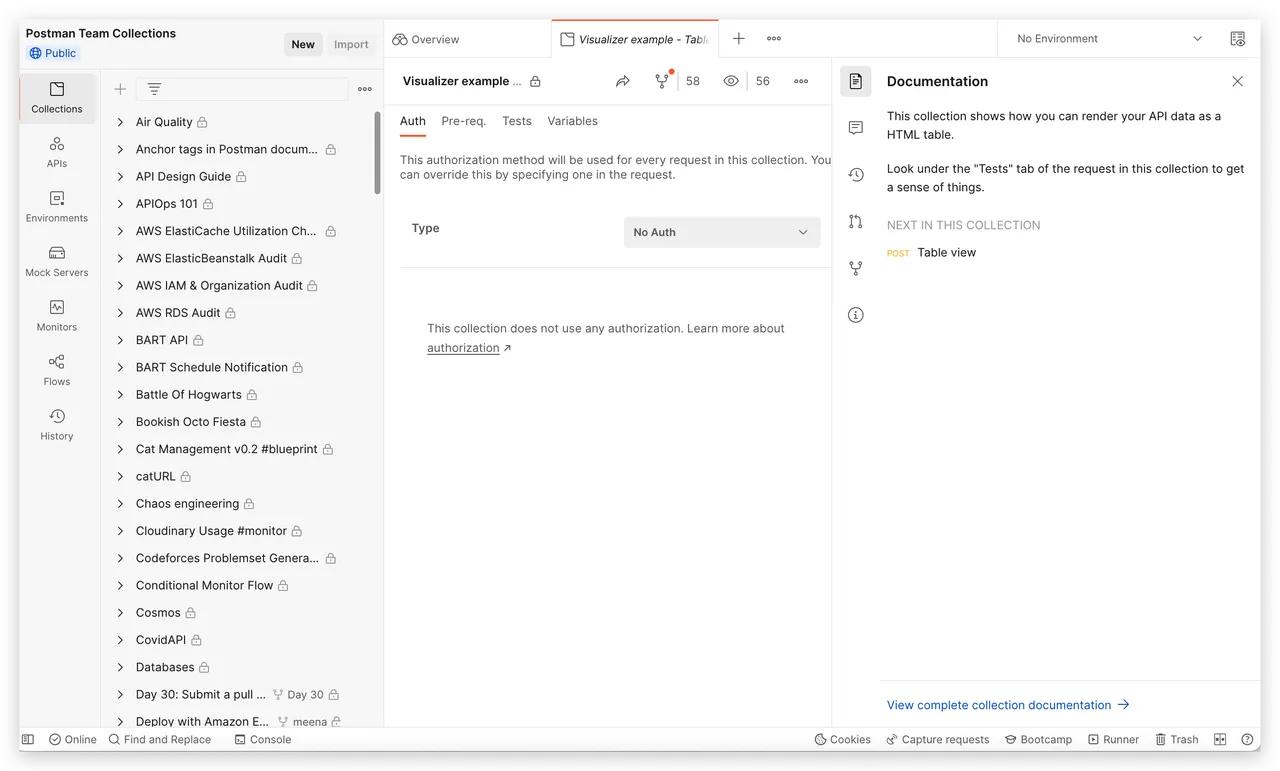Expand the Databases collection
Viewport: 1280px width, 771px height.
(120, 667)
